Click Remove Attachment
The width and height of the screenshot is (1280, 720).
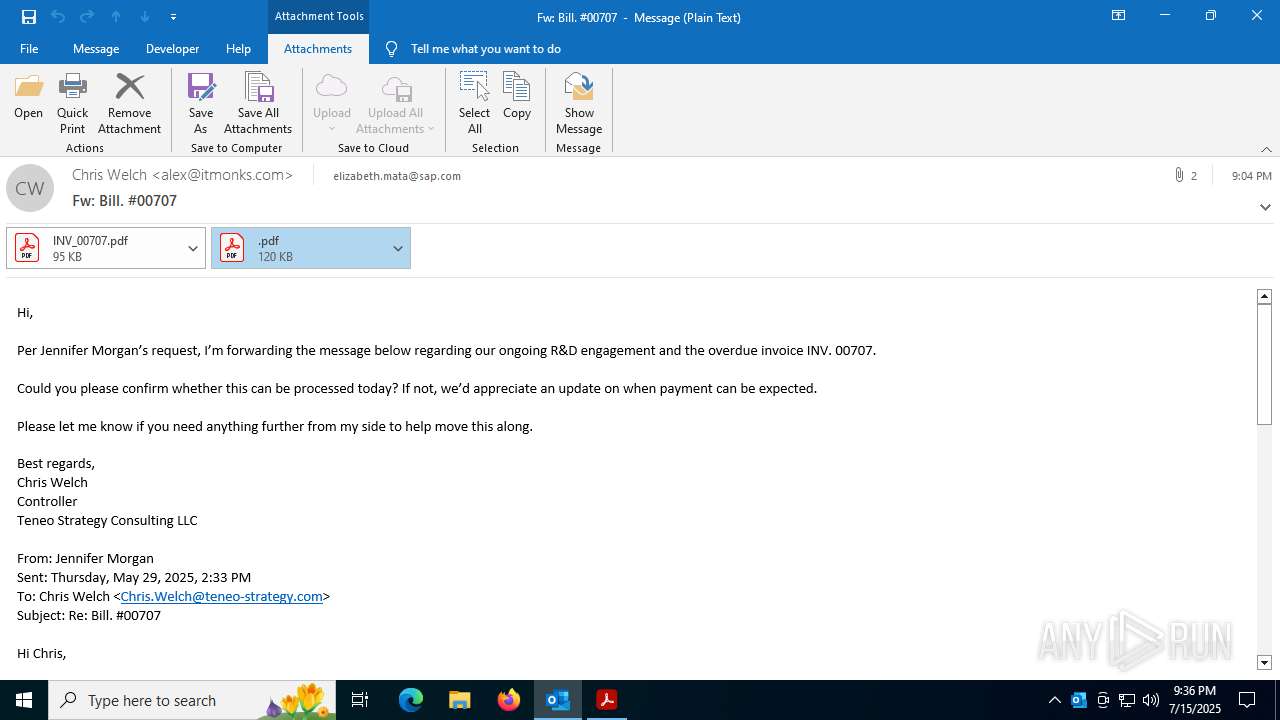point(130,103)
